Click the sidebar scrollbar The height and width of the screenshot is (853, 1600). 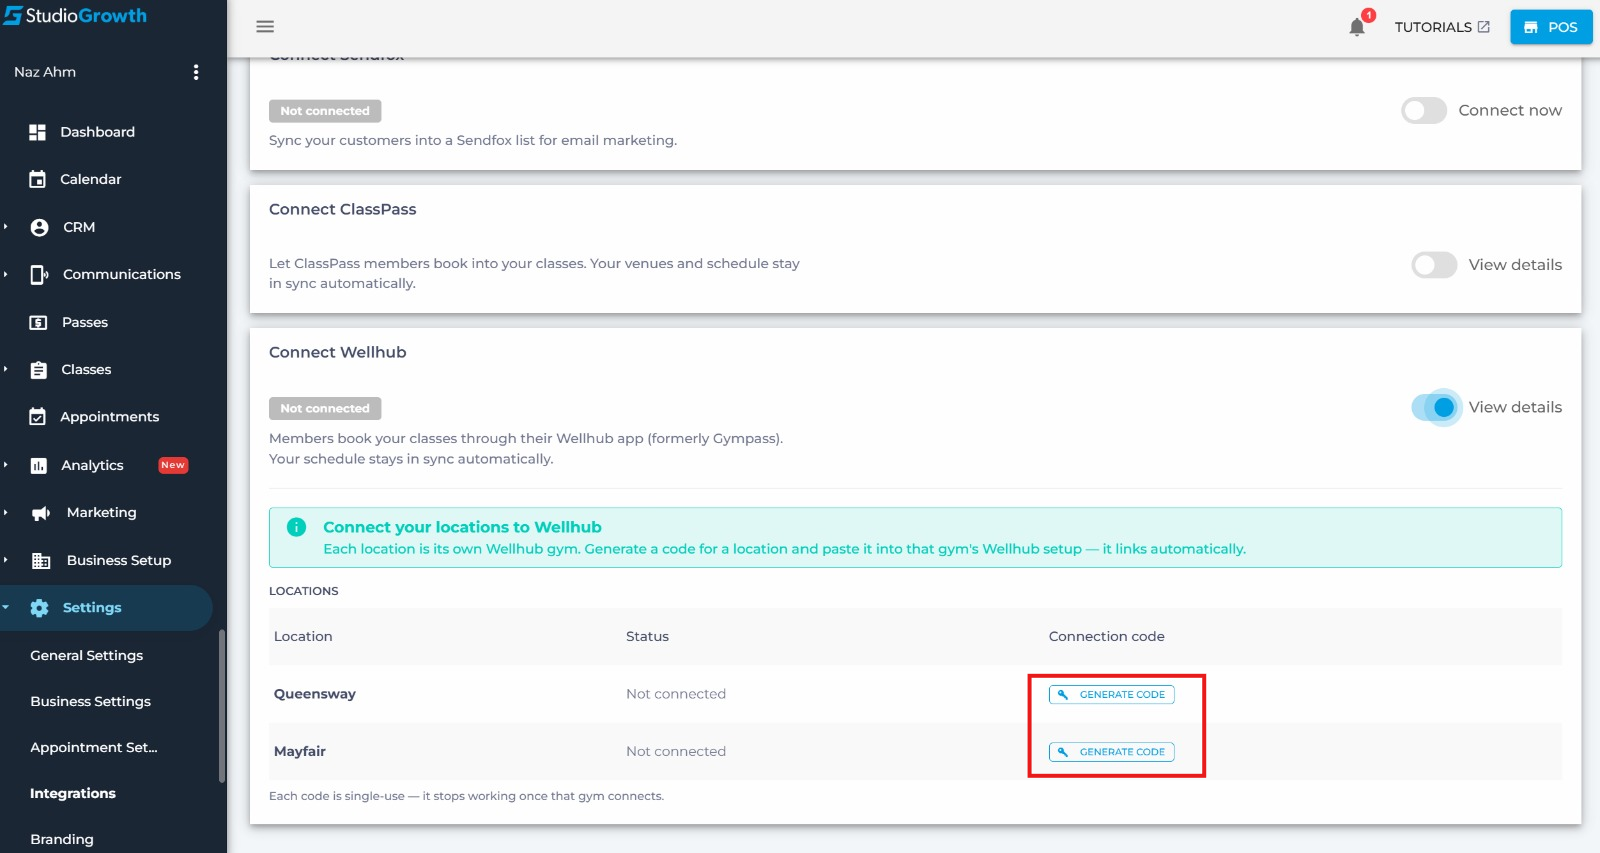pos(222,706)
